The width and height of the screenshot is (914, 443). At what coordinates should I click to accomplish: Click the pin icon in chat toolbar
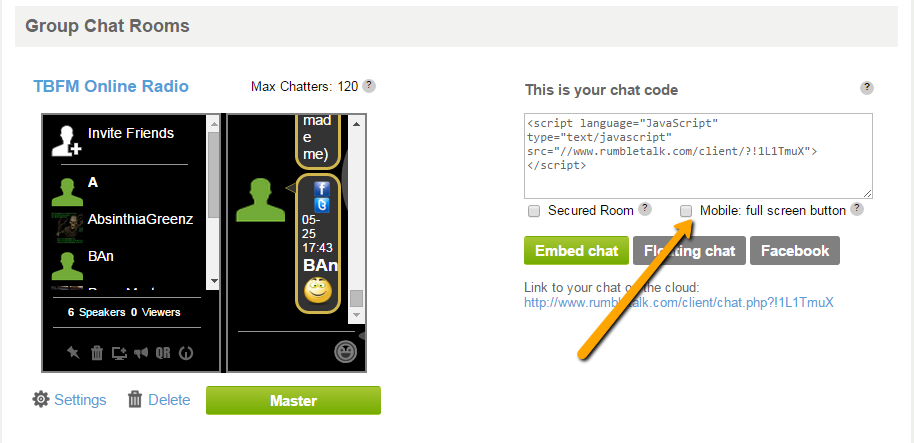[73, 353]
